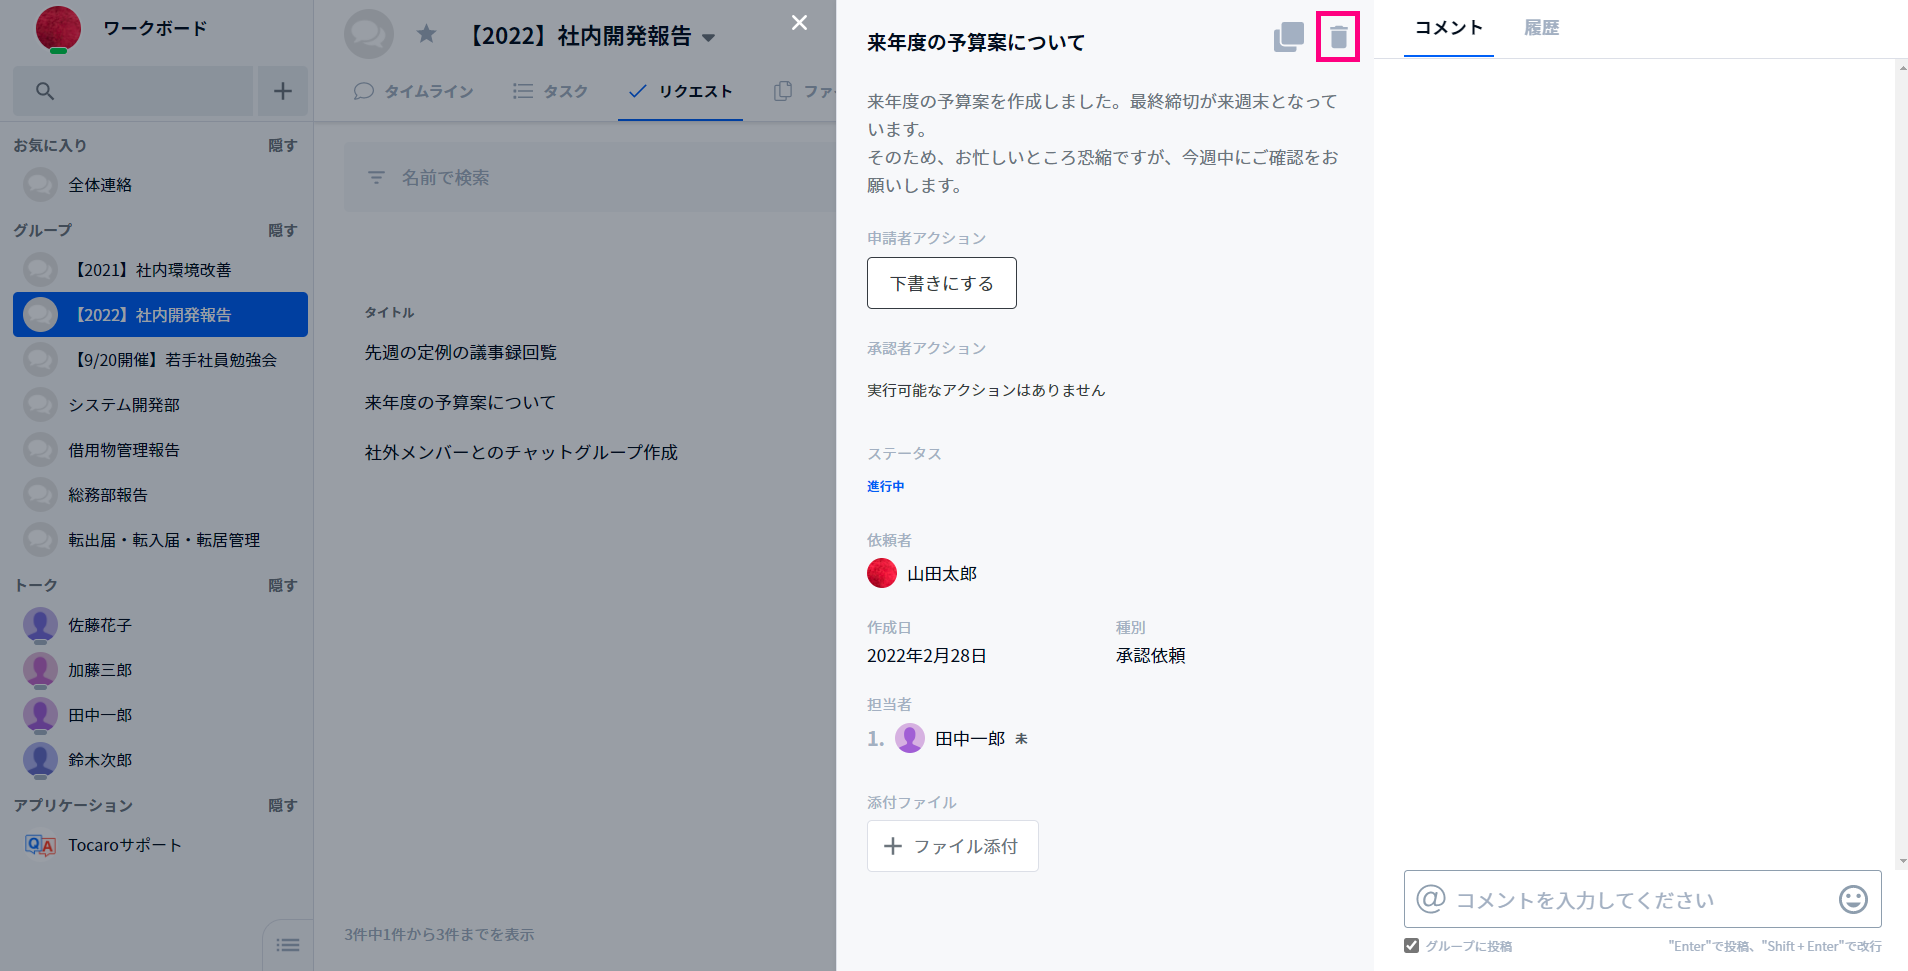Open the sidebar search magnifier
The height and width of the screenshot is (971, 1908).
tap(45, 91)
